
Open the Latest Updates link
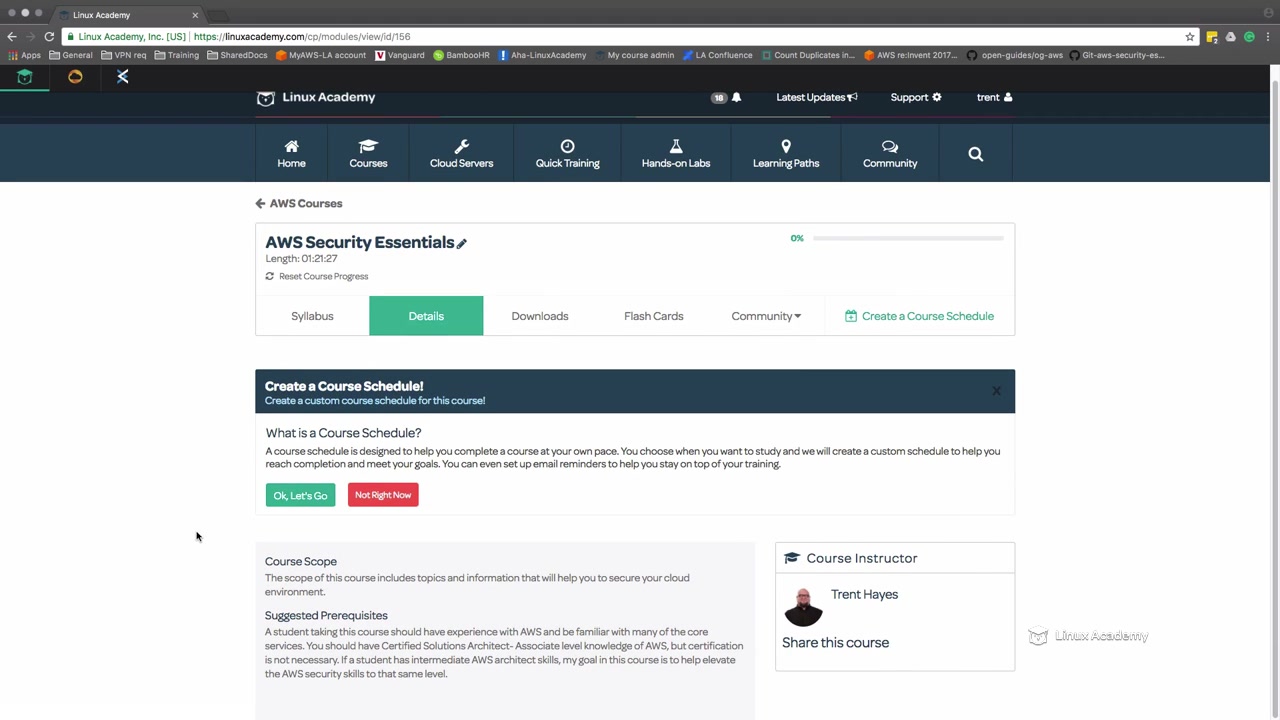pyautogui.click(x=811, y=97)
